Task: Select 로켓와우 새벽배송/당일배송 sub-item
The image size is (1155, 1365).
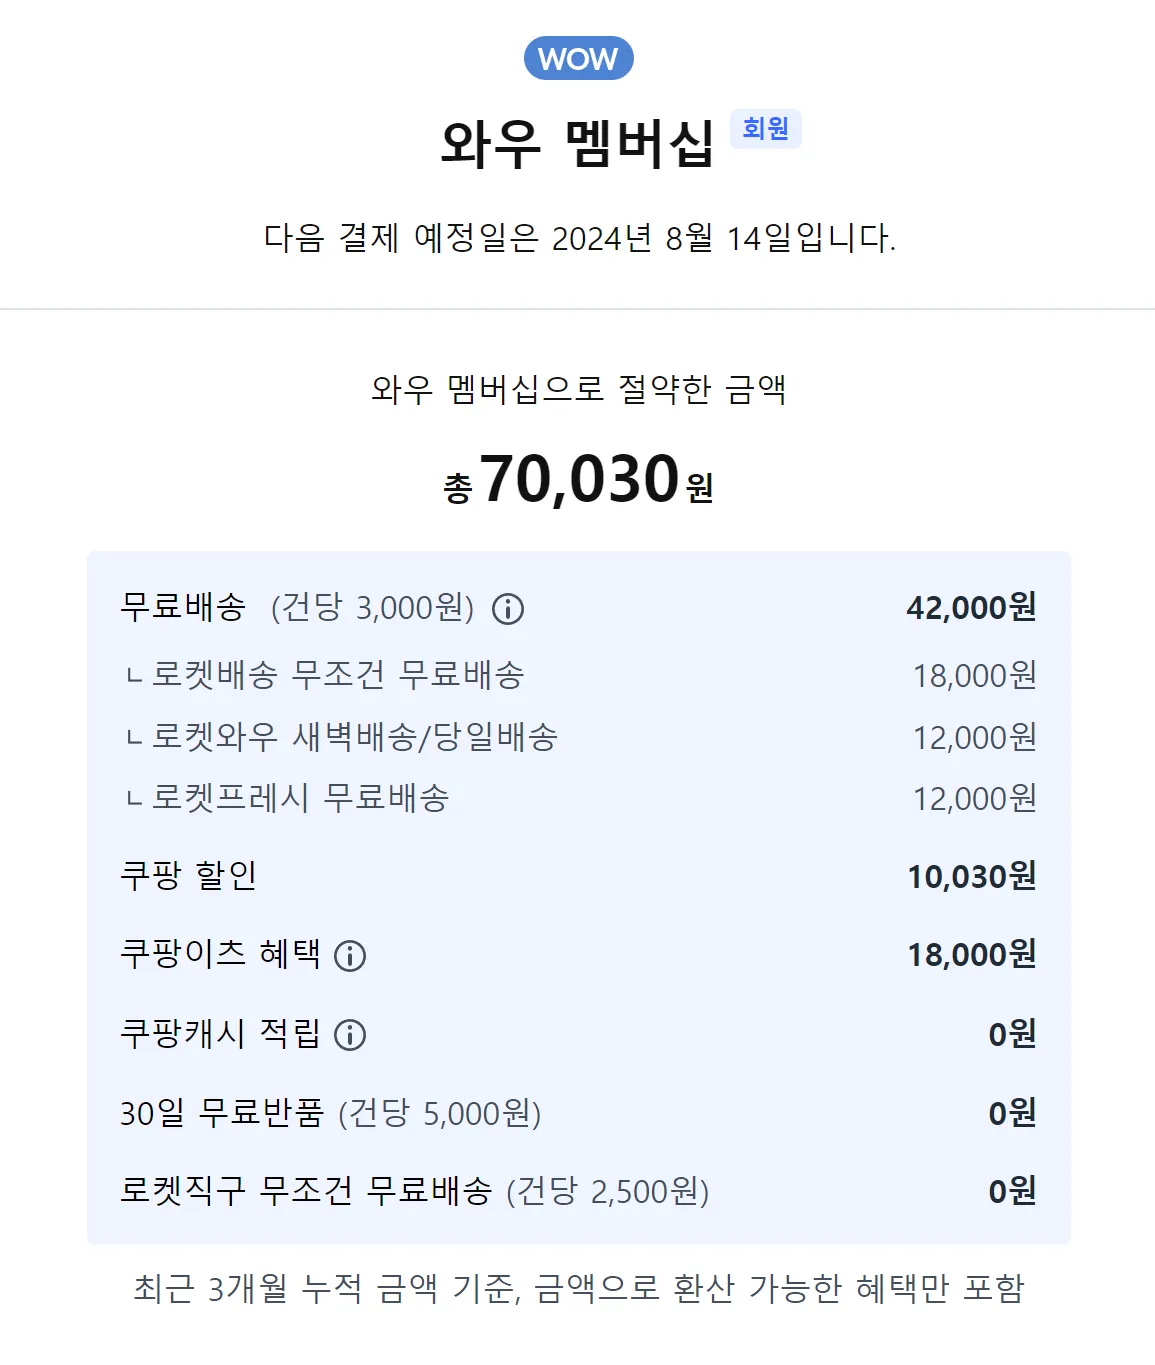Action: [354, 737]
